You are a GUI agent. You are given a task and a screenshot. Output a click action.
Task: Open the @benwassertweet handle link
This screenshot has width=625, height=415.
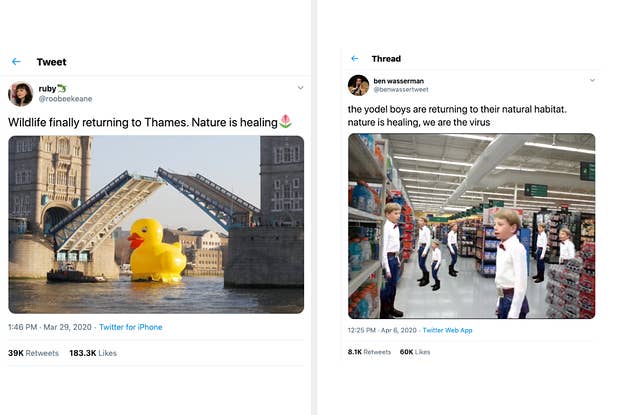coord(397,89)
